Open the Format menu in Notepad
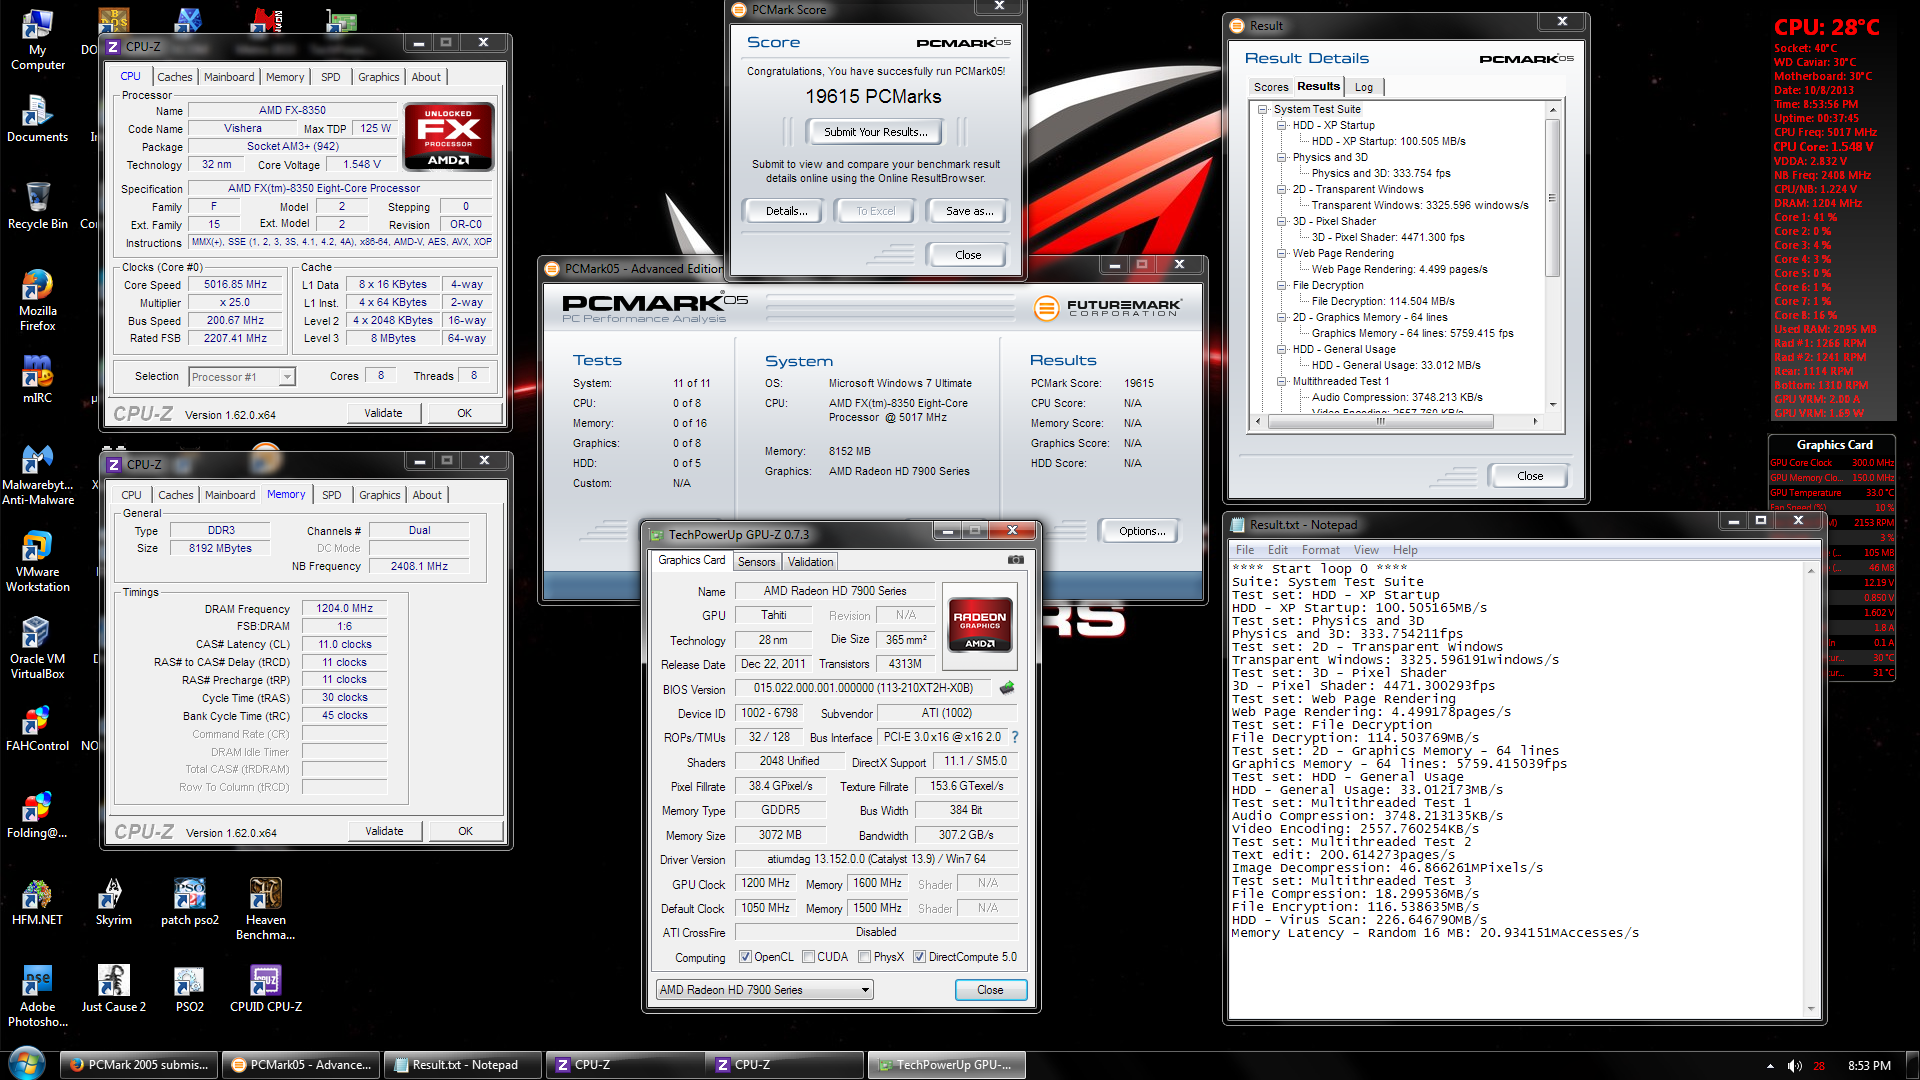The image size is (1920, 1080). click(x=1320, y=550)
